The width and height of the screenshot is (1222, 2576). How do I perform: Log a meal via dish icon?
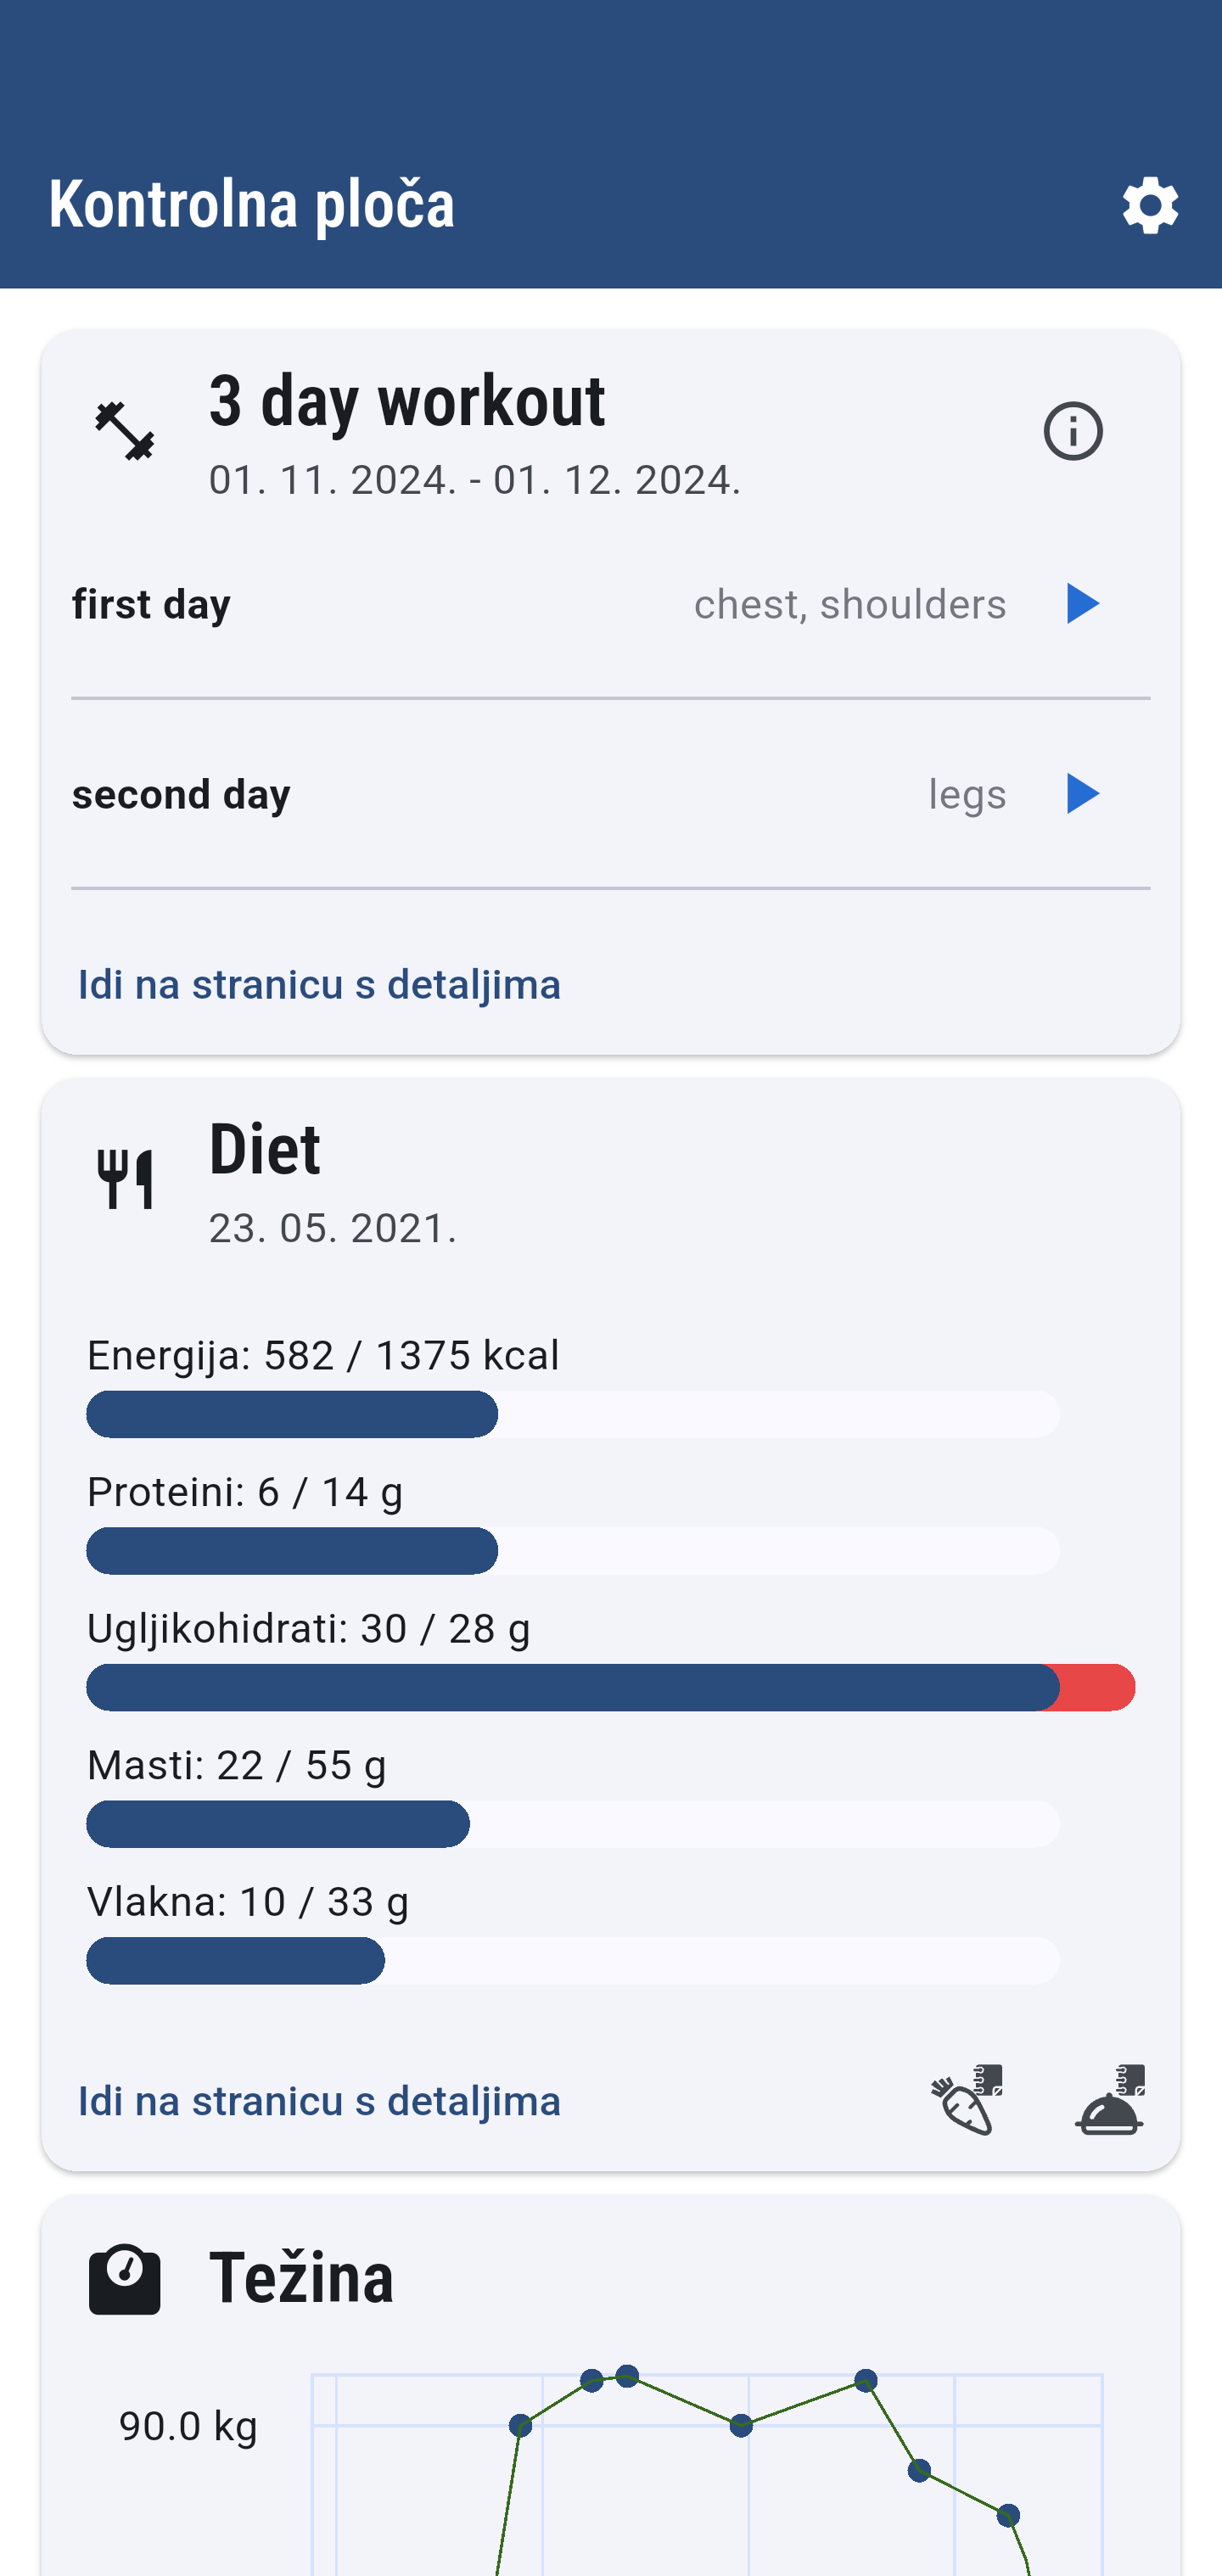point(1109,2100)
